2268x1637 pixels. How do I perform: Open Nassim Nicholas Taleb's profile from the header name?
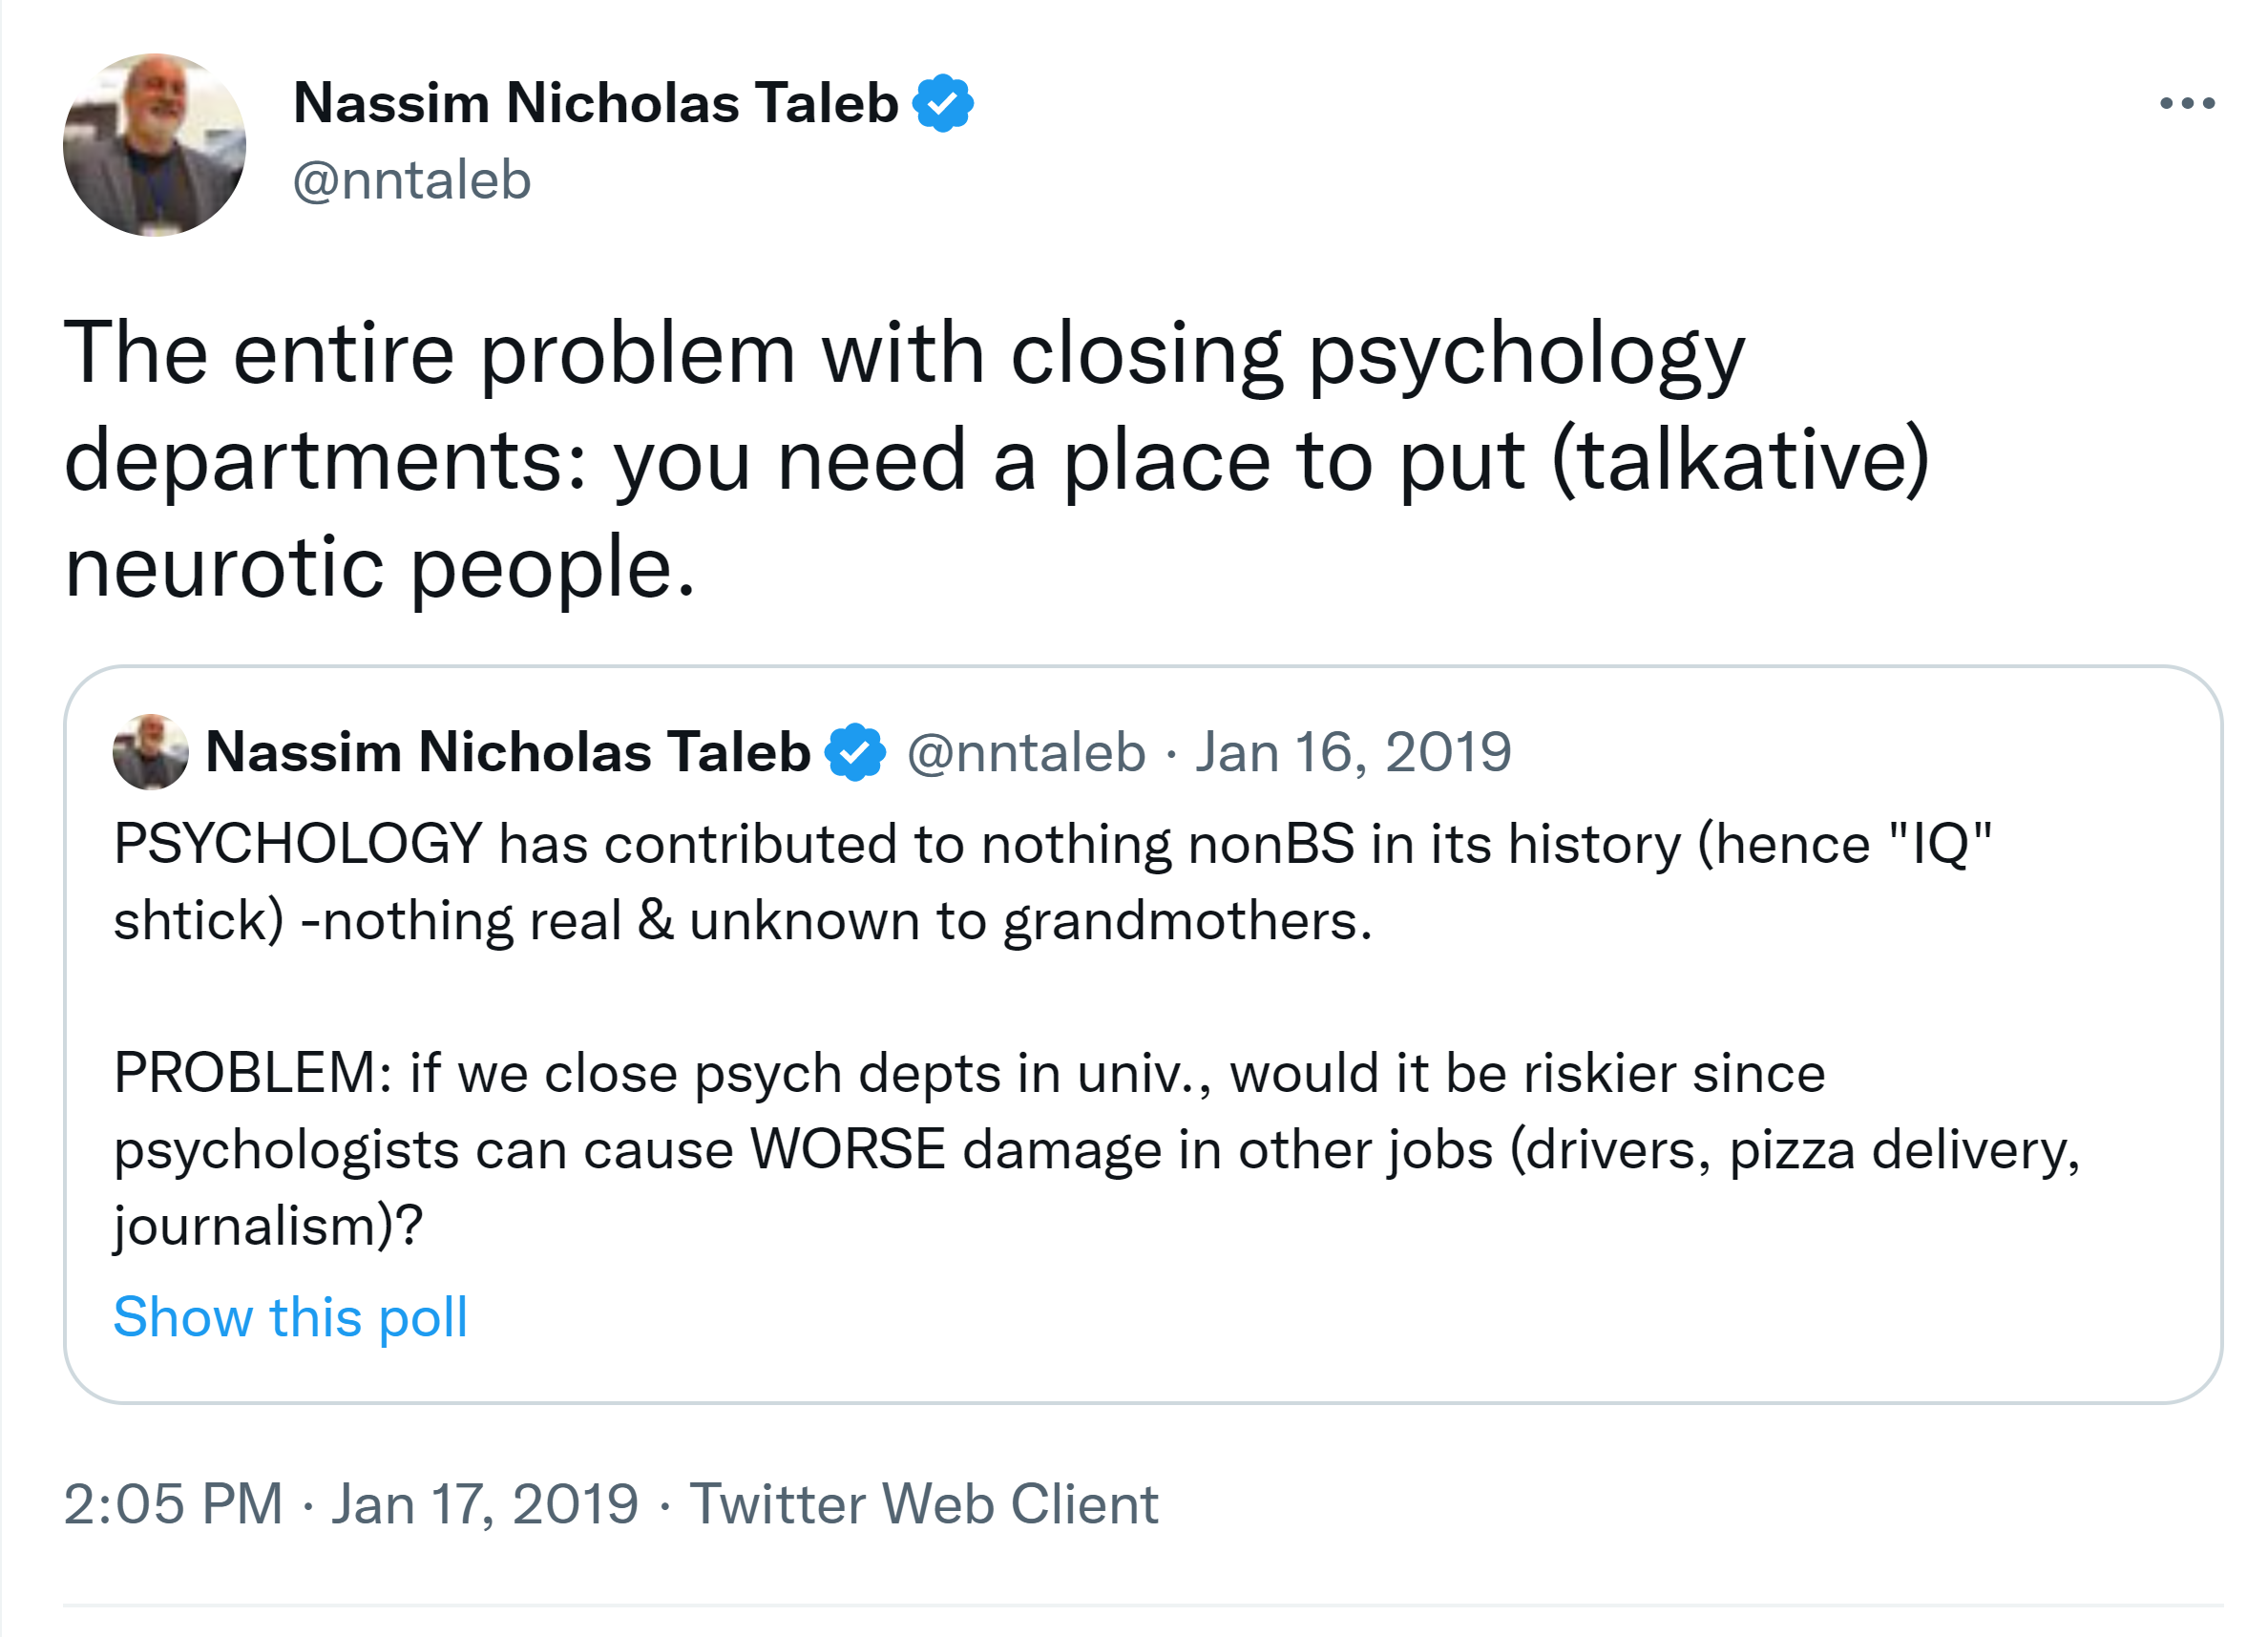pos(595,103)
